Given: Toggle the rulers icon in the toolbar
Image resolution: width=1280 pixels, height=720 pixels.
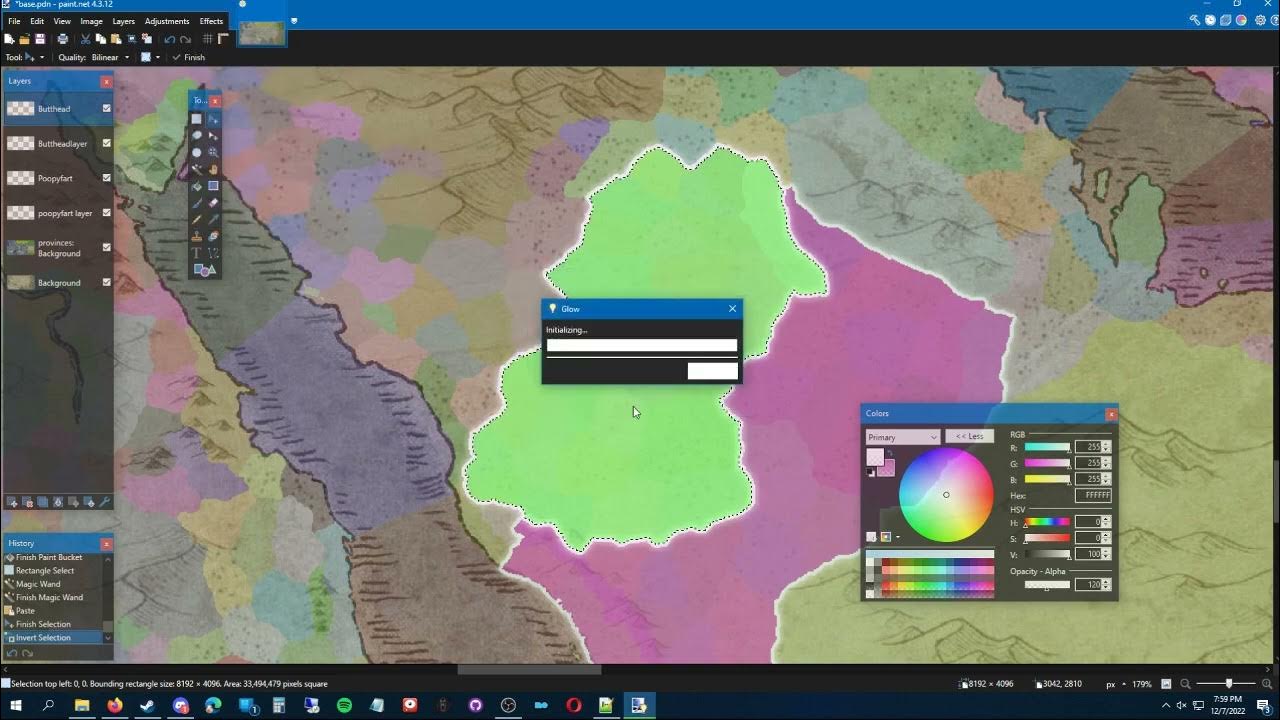Looking at the screenshot, I should click(x=223, y=39).
